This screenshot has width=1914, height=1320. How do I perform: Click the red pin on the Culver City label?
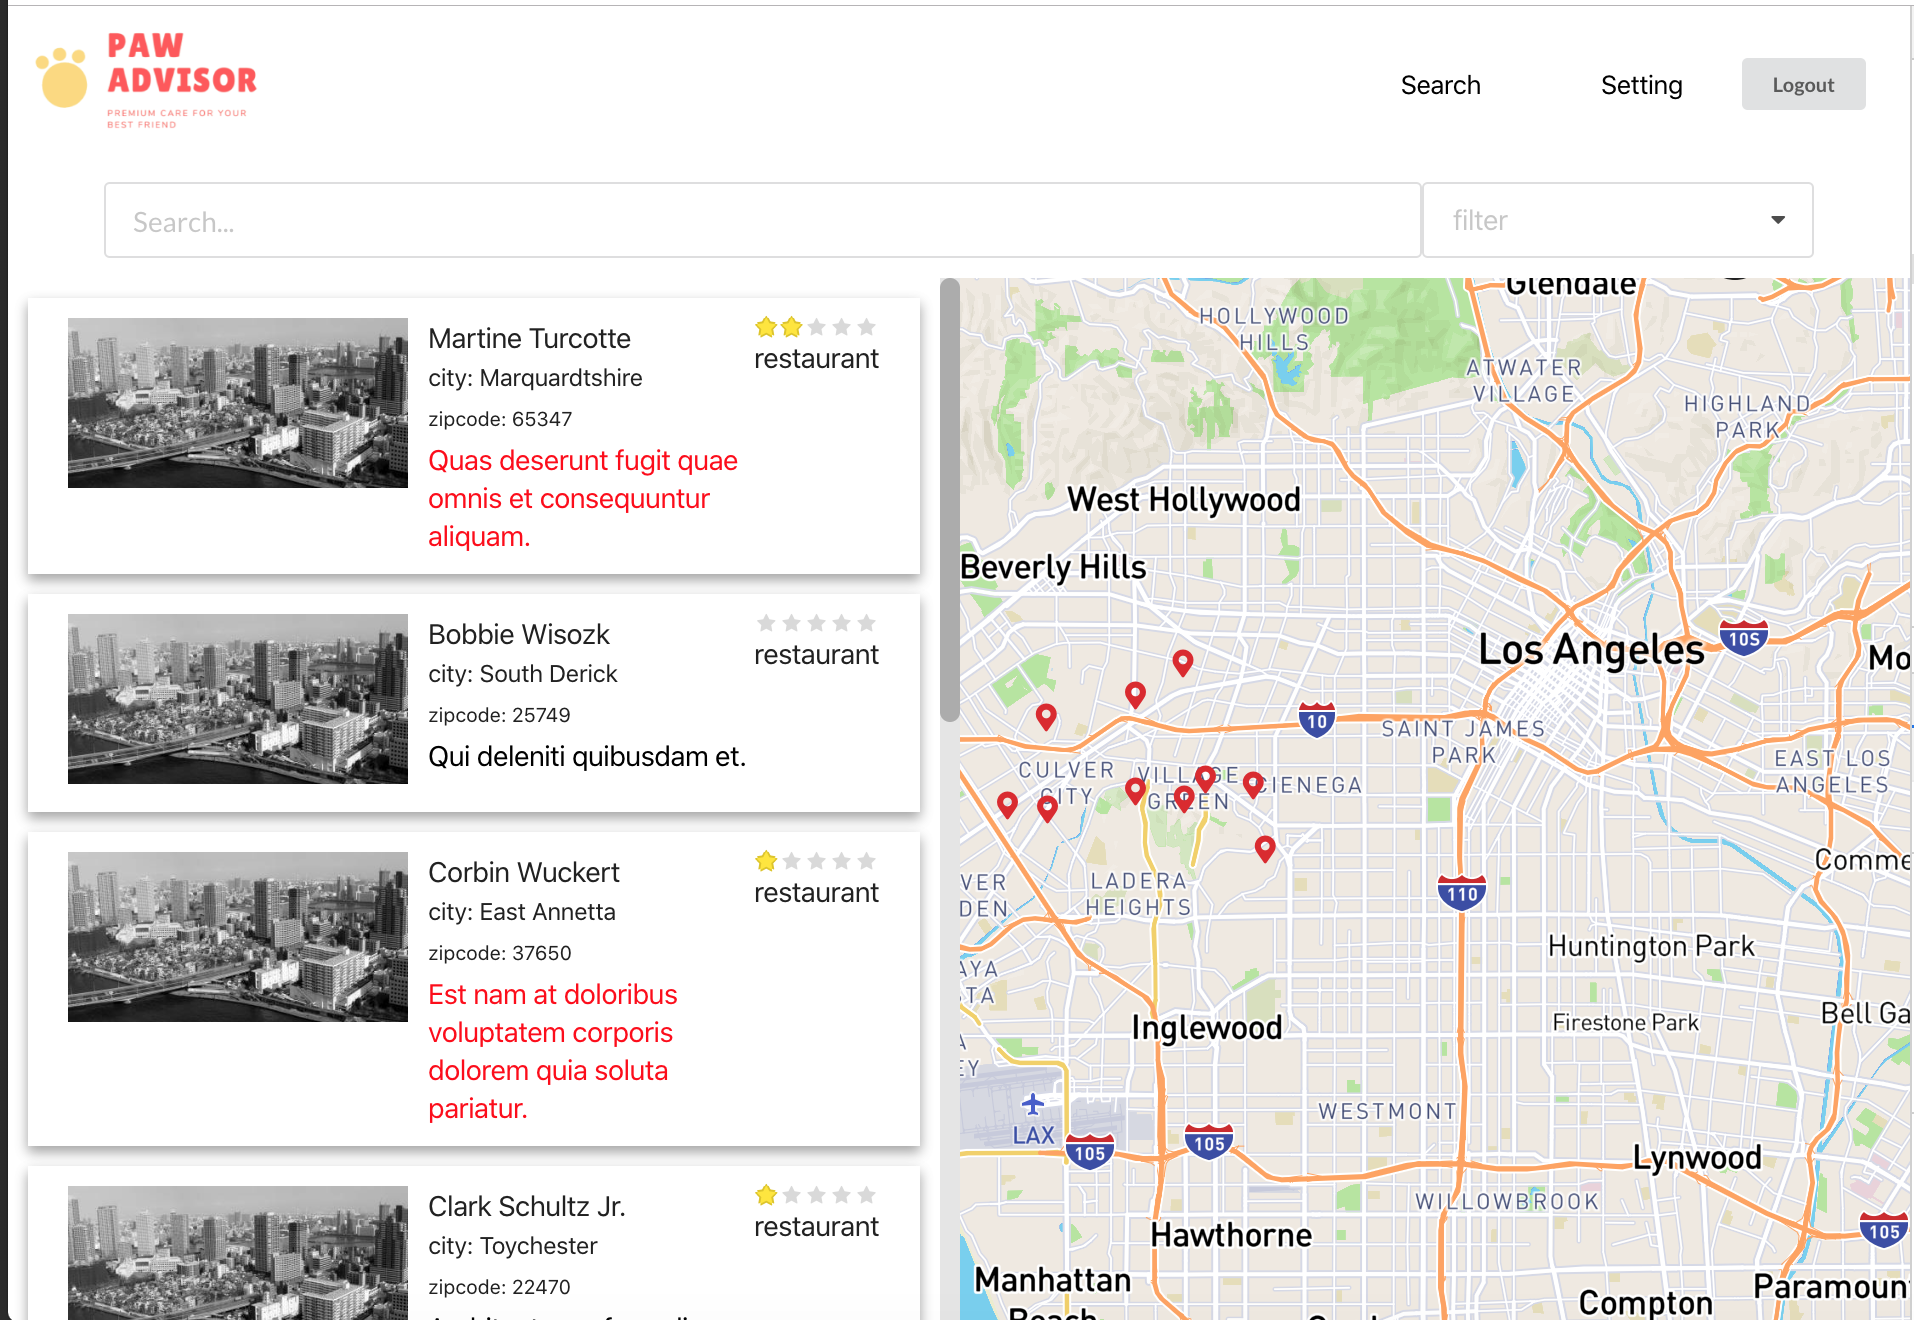click(x=1048, y=808)
